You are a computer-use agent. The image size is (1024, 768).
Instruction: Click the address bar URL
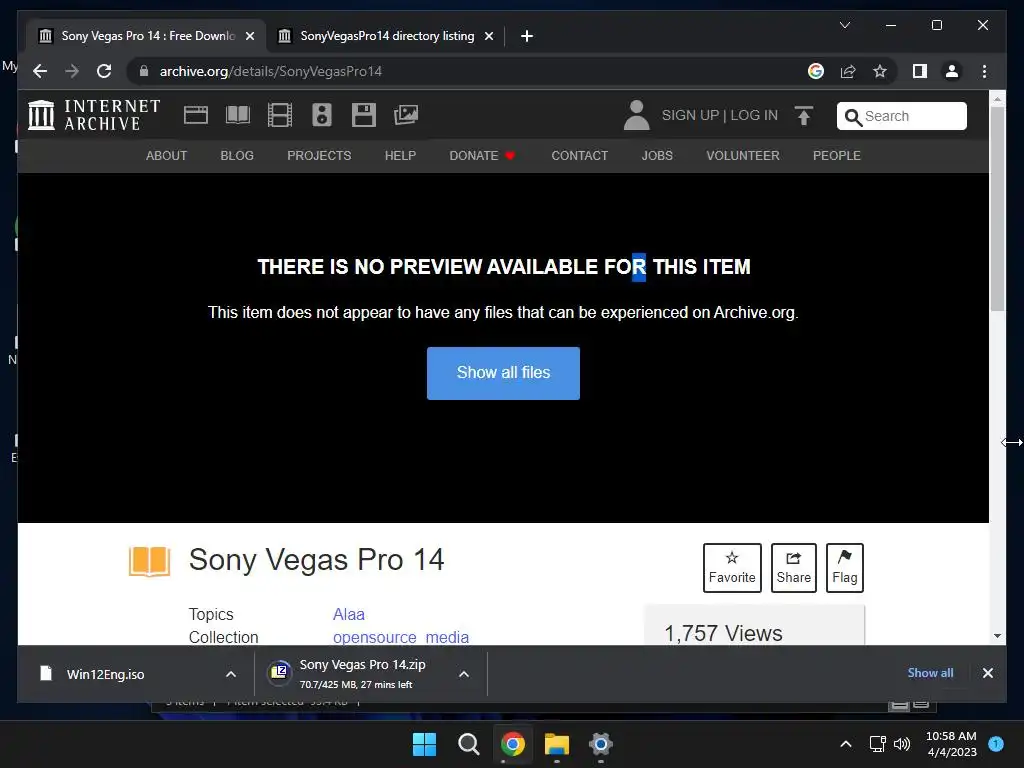pyautogui.click(x=270, y=71)
